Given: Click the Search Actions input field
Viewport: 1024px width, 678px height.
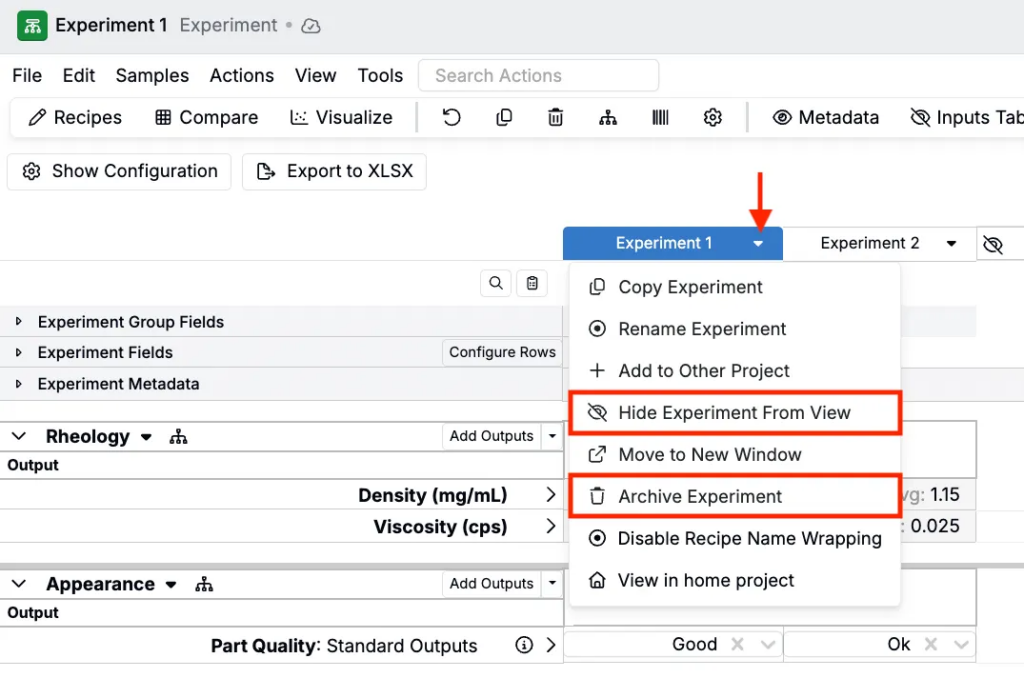Looking at the screenshot, I should [x=538, y=76].
